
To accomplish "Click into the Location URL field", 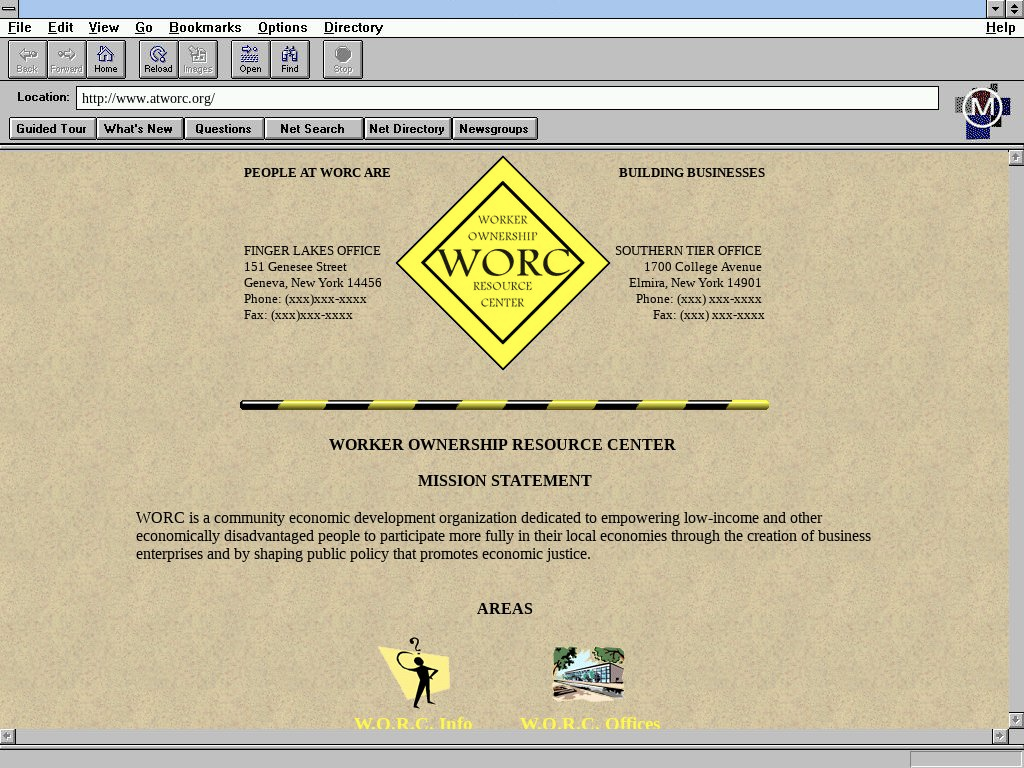I will (507, 98).
